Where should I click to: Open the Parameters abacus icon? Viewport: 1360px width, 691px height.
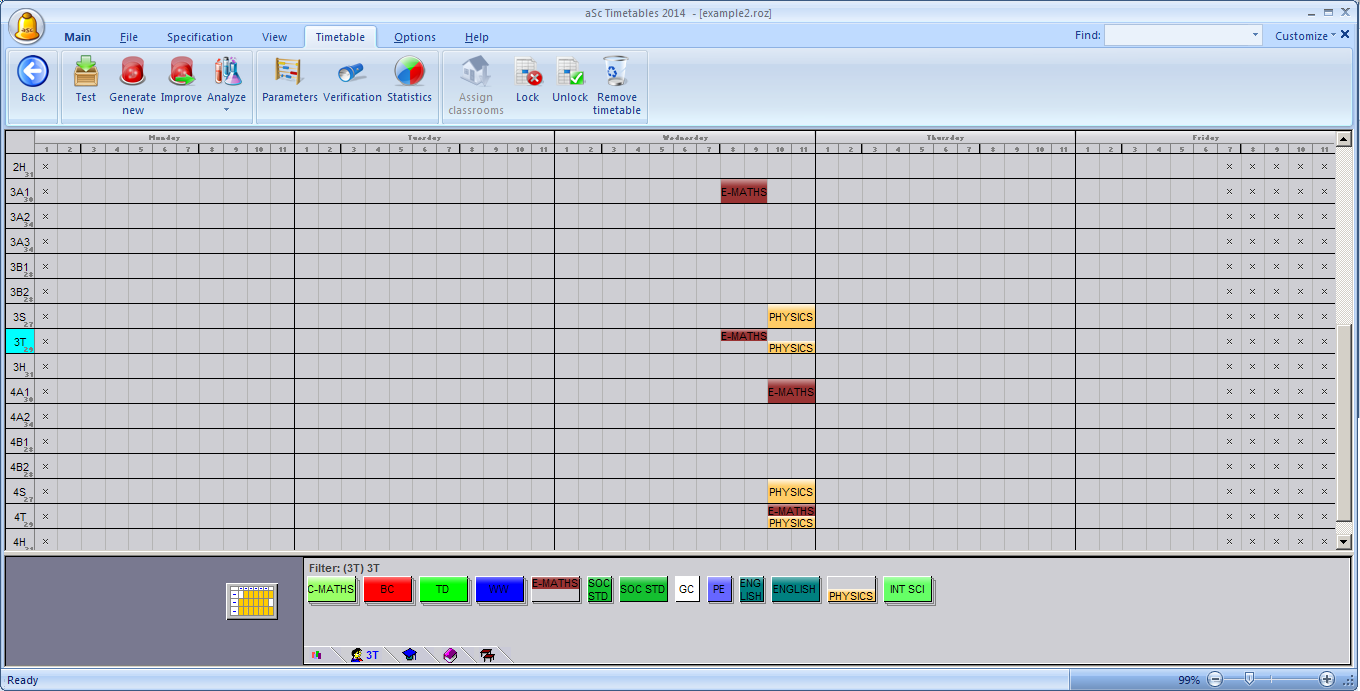[289, 73]
